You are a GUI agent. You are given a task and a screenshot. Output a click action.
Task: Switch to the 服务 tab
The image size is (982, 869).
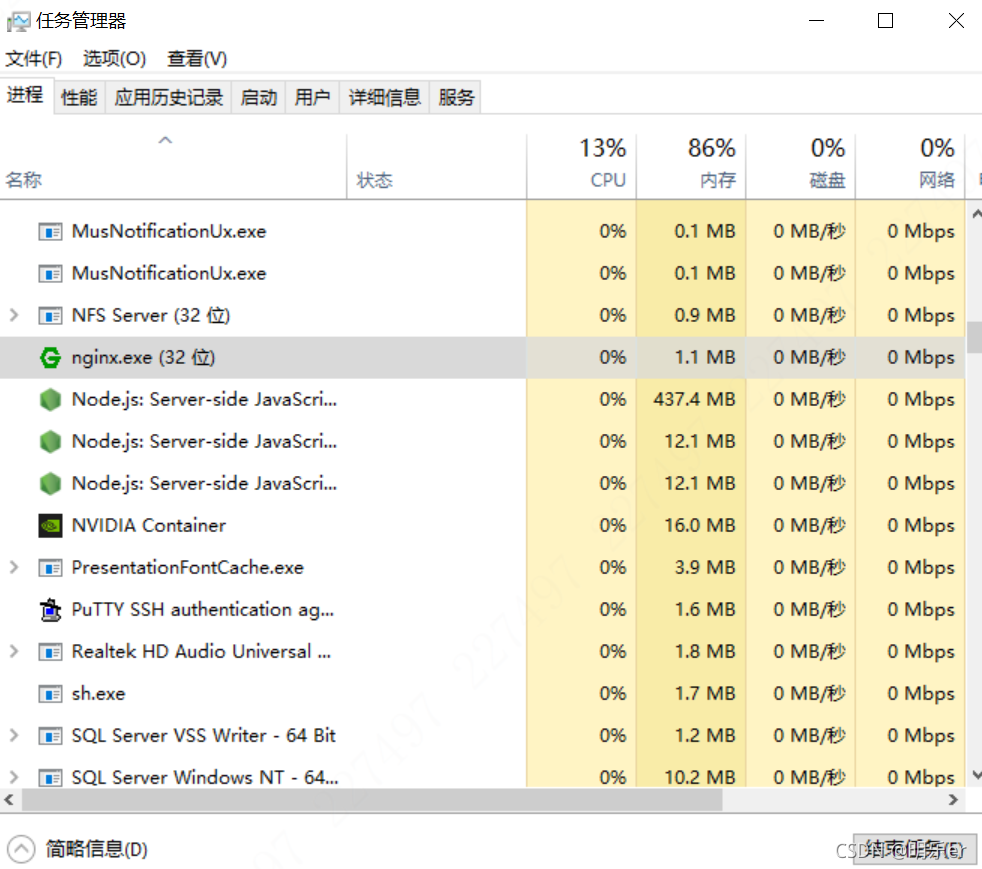[x=456, y=98]
